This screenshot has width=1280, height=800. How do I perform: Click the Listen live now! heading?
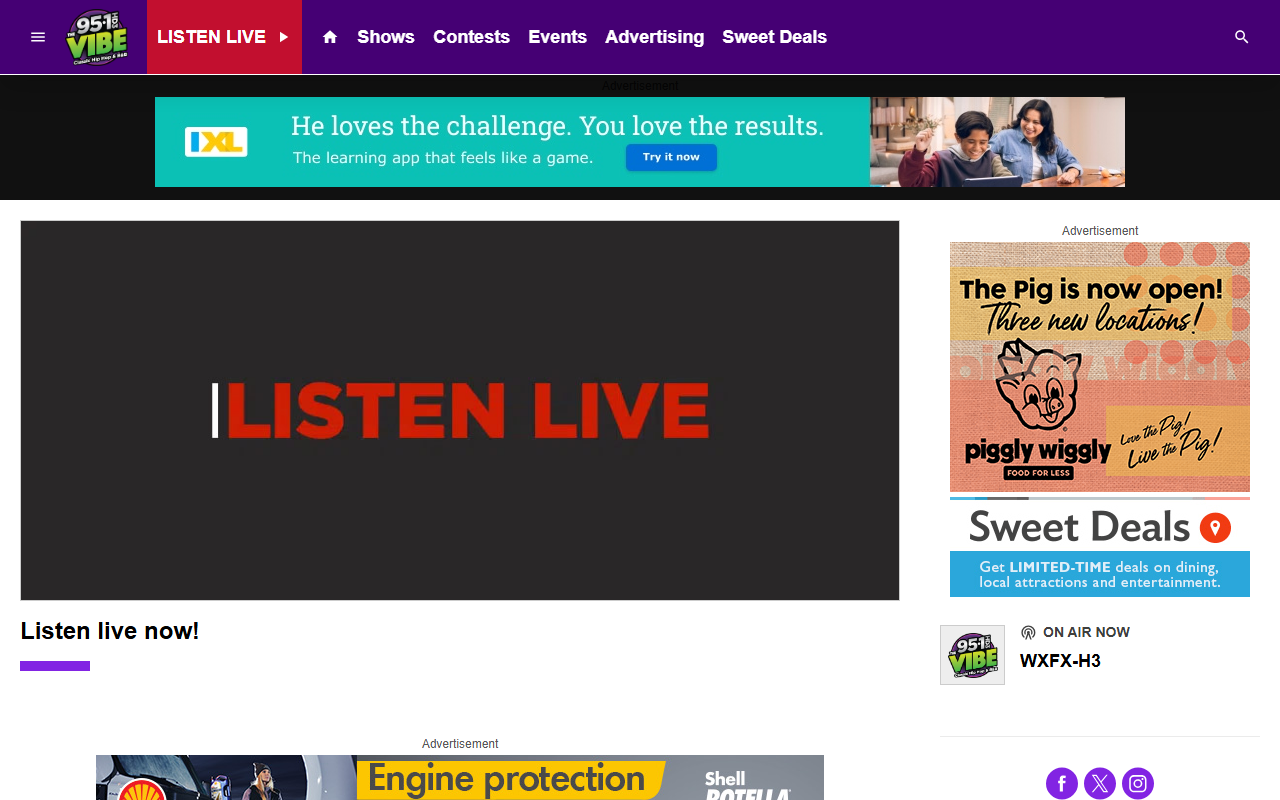tap(110, 631)
